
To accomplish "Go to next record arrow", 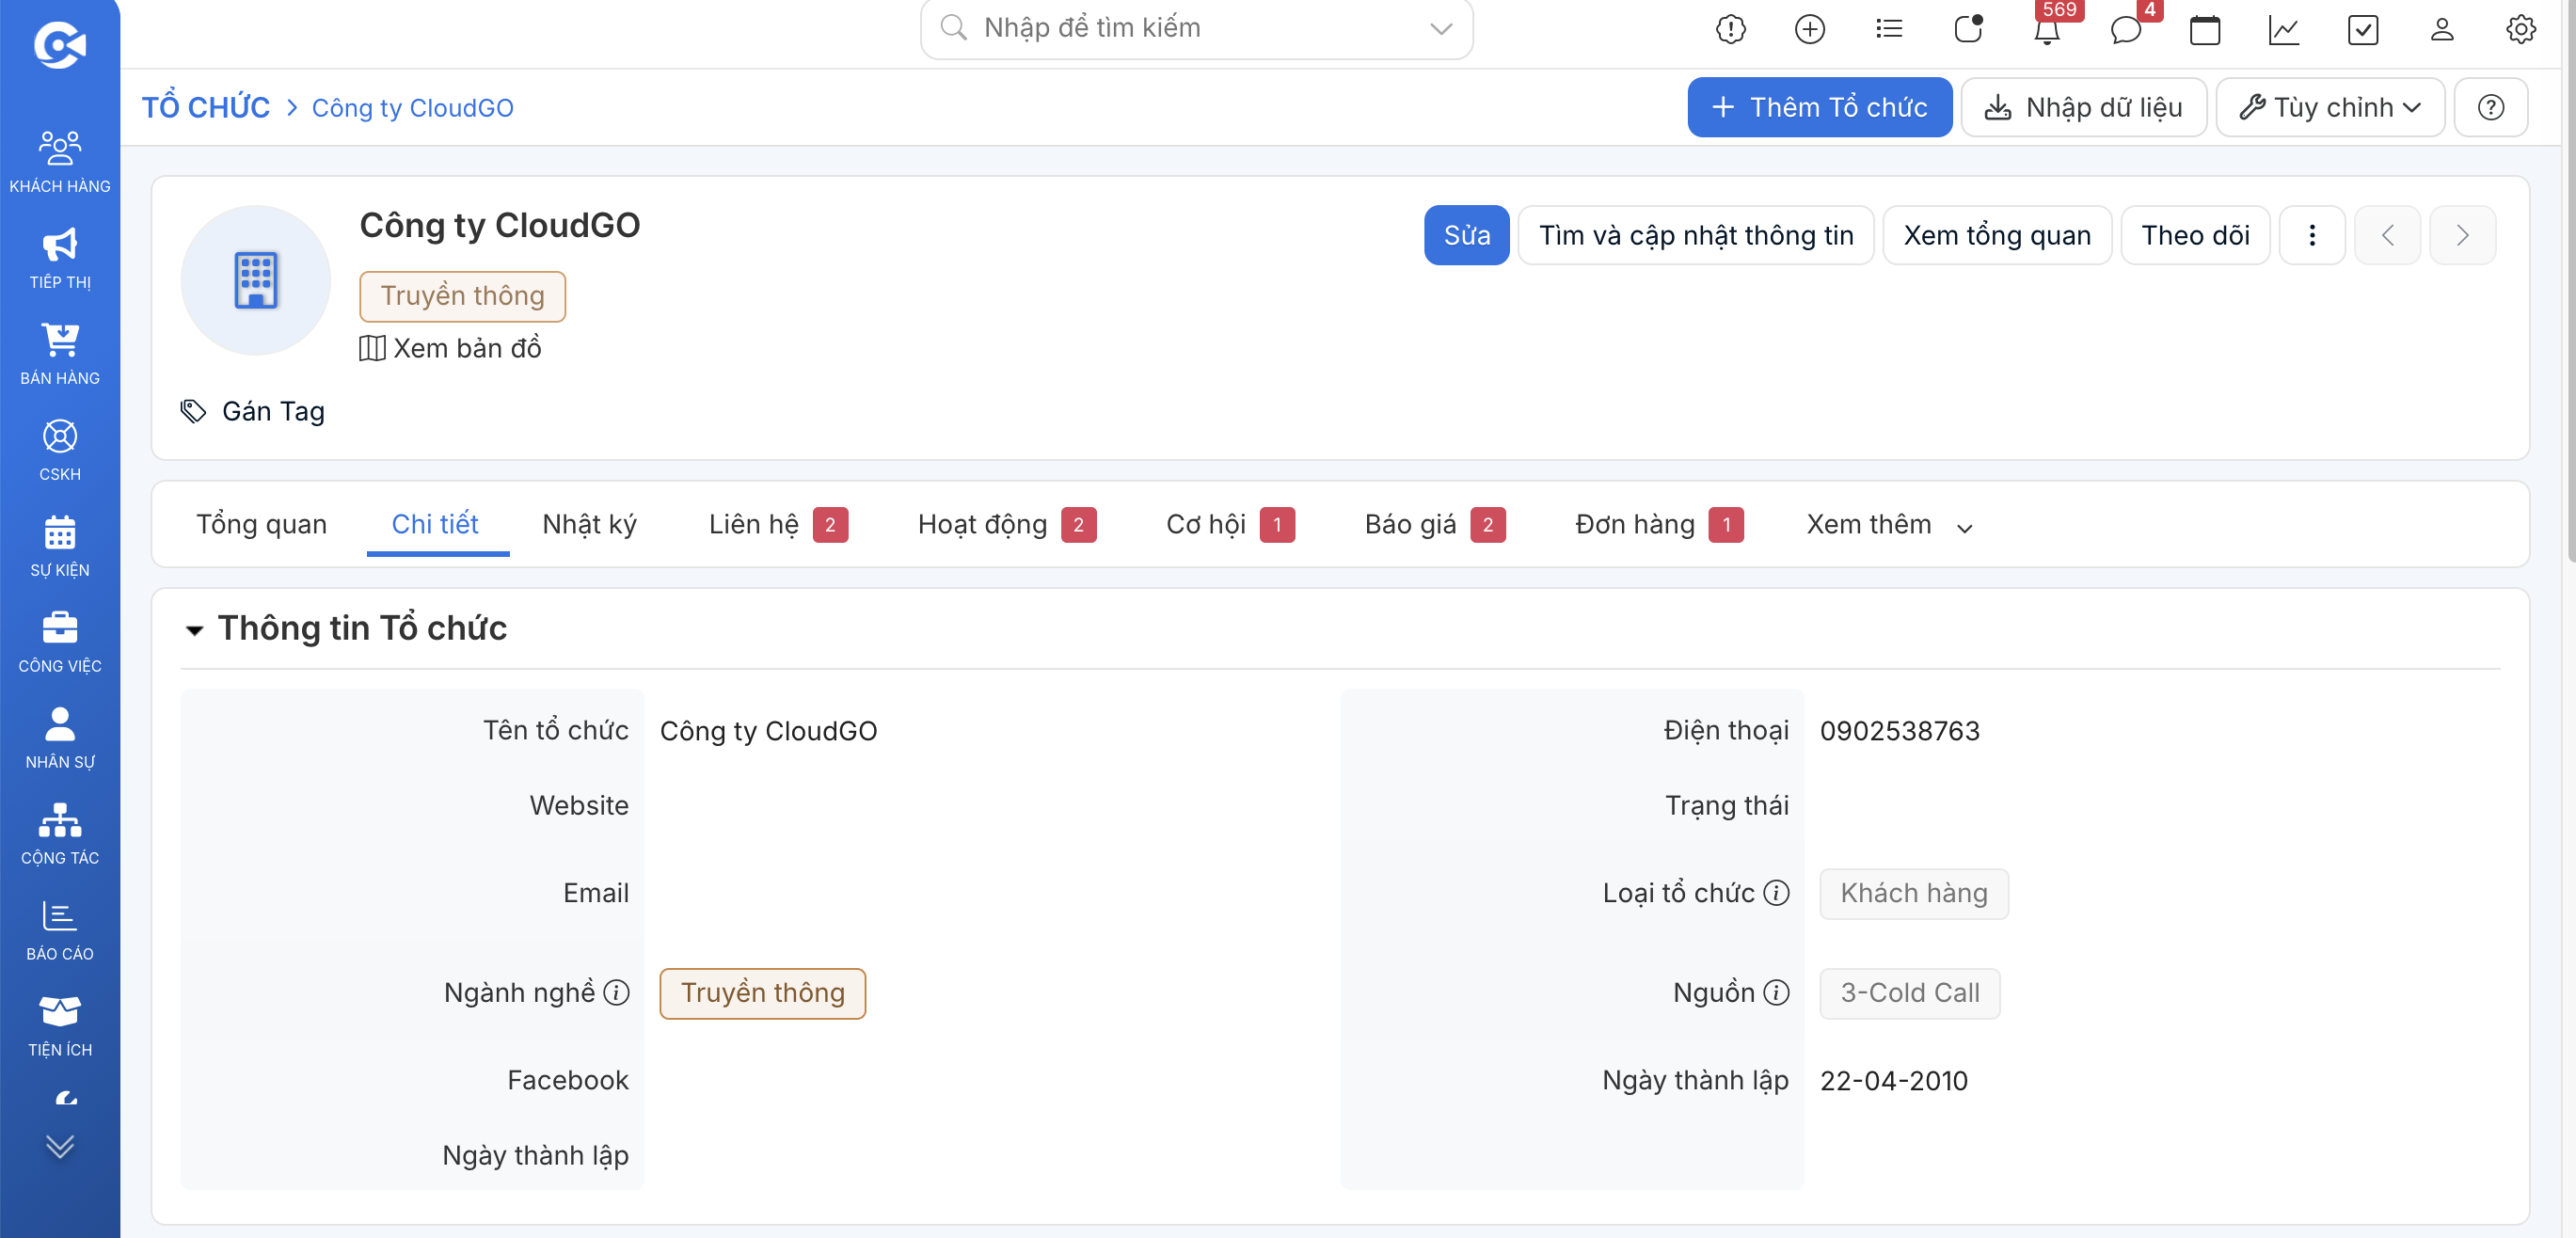I will [x=2462, y=235].
